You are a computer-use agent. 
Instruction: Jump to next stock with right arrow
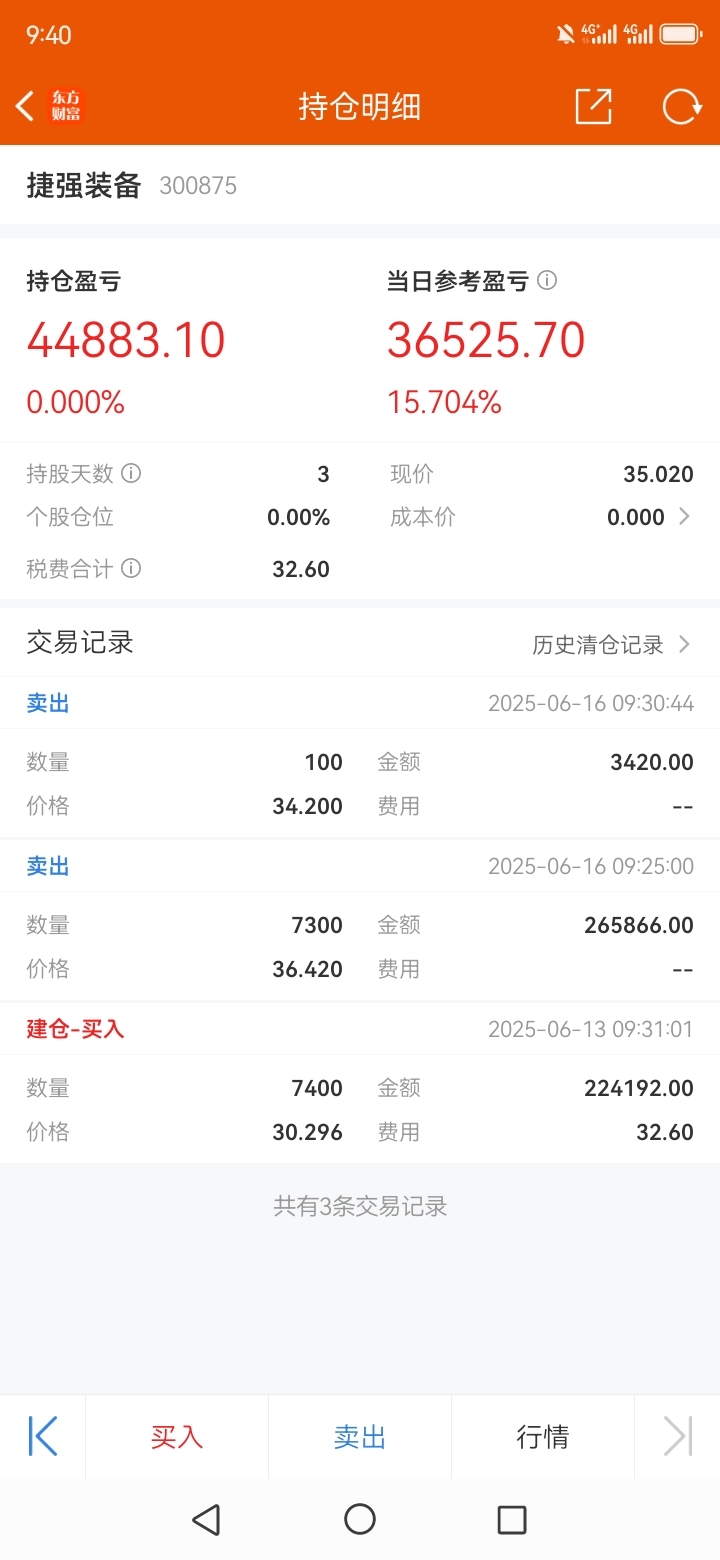coord(678,1437)
